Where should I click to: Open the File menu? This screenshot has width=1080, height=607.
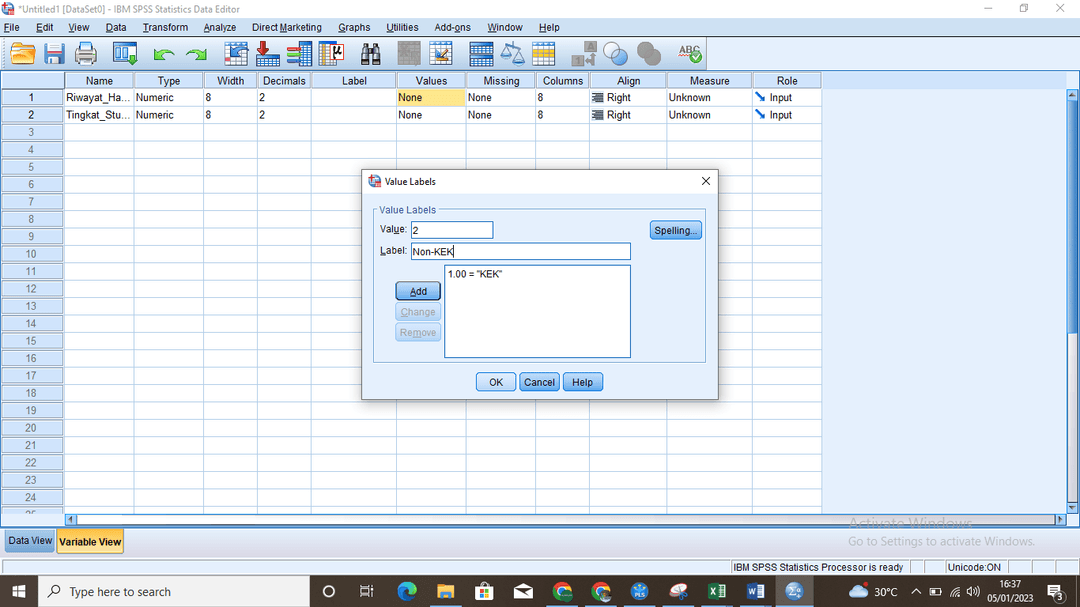tap(12, 28)
